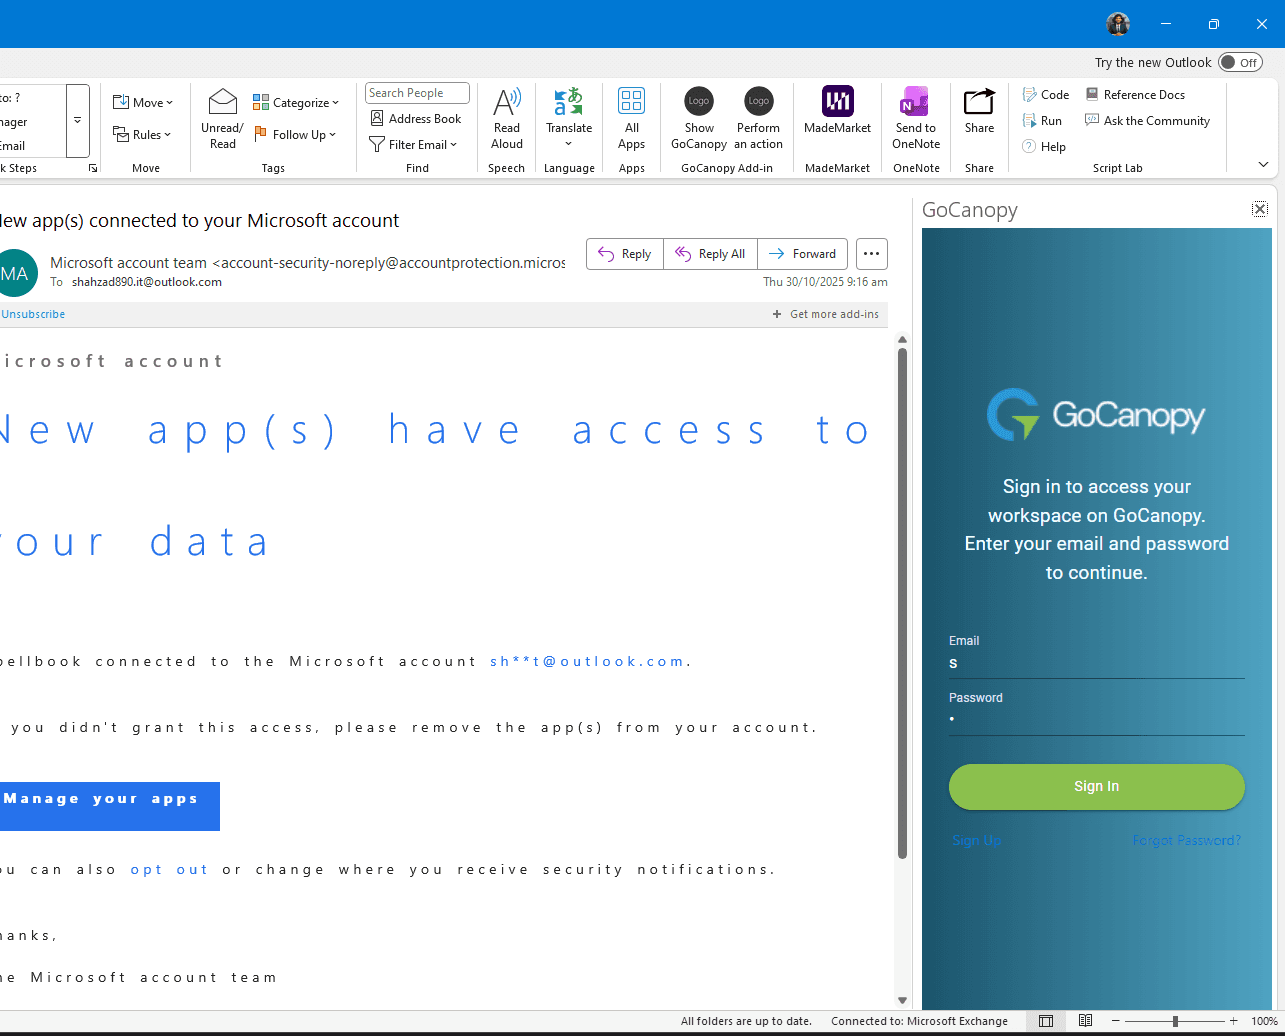1285x1036 pixels.
Task: Click the Show GoCanopy add-in button
Action: (699, 118)
